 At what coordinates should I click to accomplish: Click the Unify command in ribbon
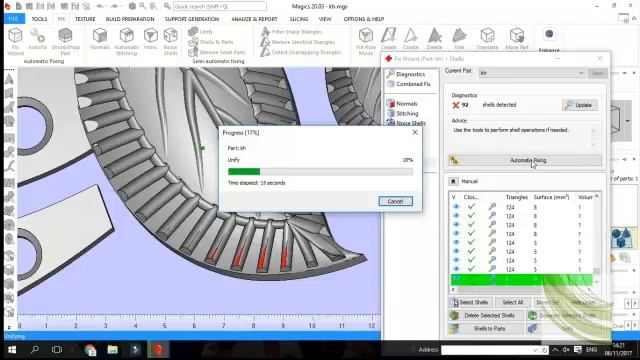[x=201, y=31]
